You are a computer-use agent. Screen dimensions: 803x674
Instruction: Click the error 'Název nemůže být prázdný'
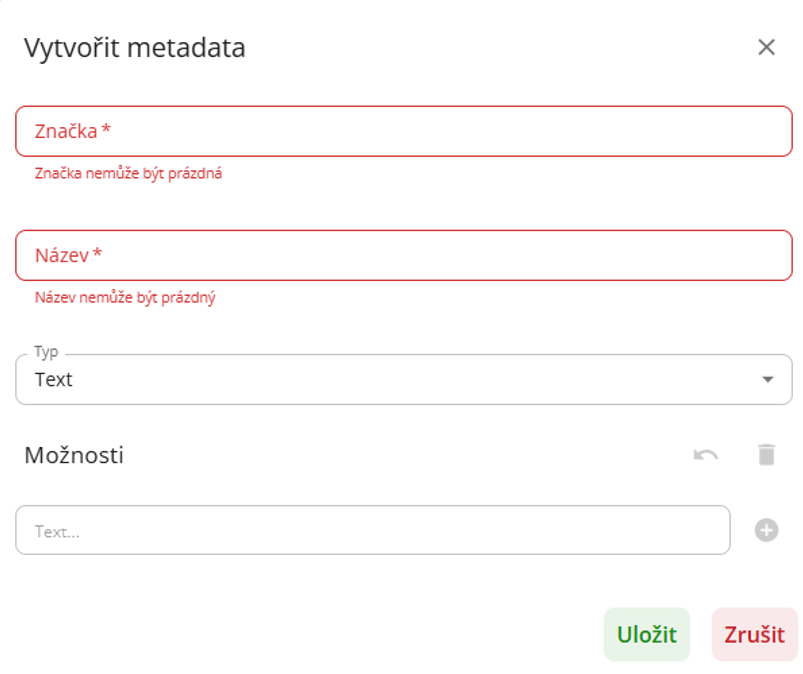pyautogui.click(x=125, y=297)
